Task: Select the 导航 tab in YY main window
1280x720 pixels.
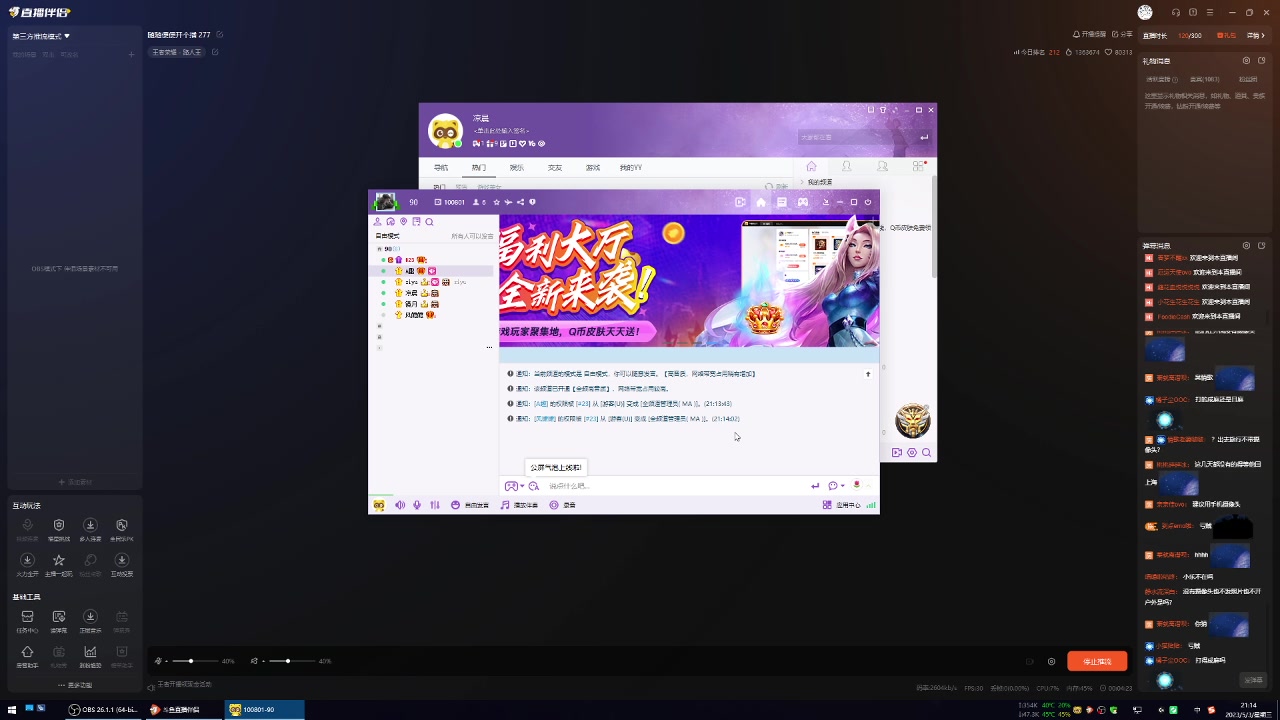Action: [x=441, y=168]
